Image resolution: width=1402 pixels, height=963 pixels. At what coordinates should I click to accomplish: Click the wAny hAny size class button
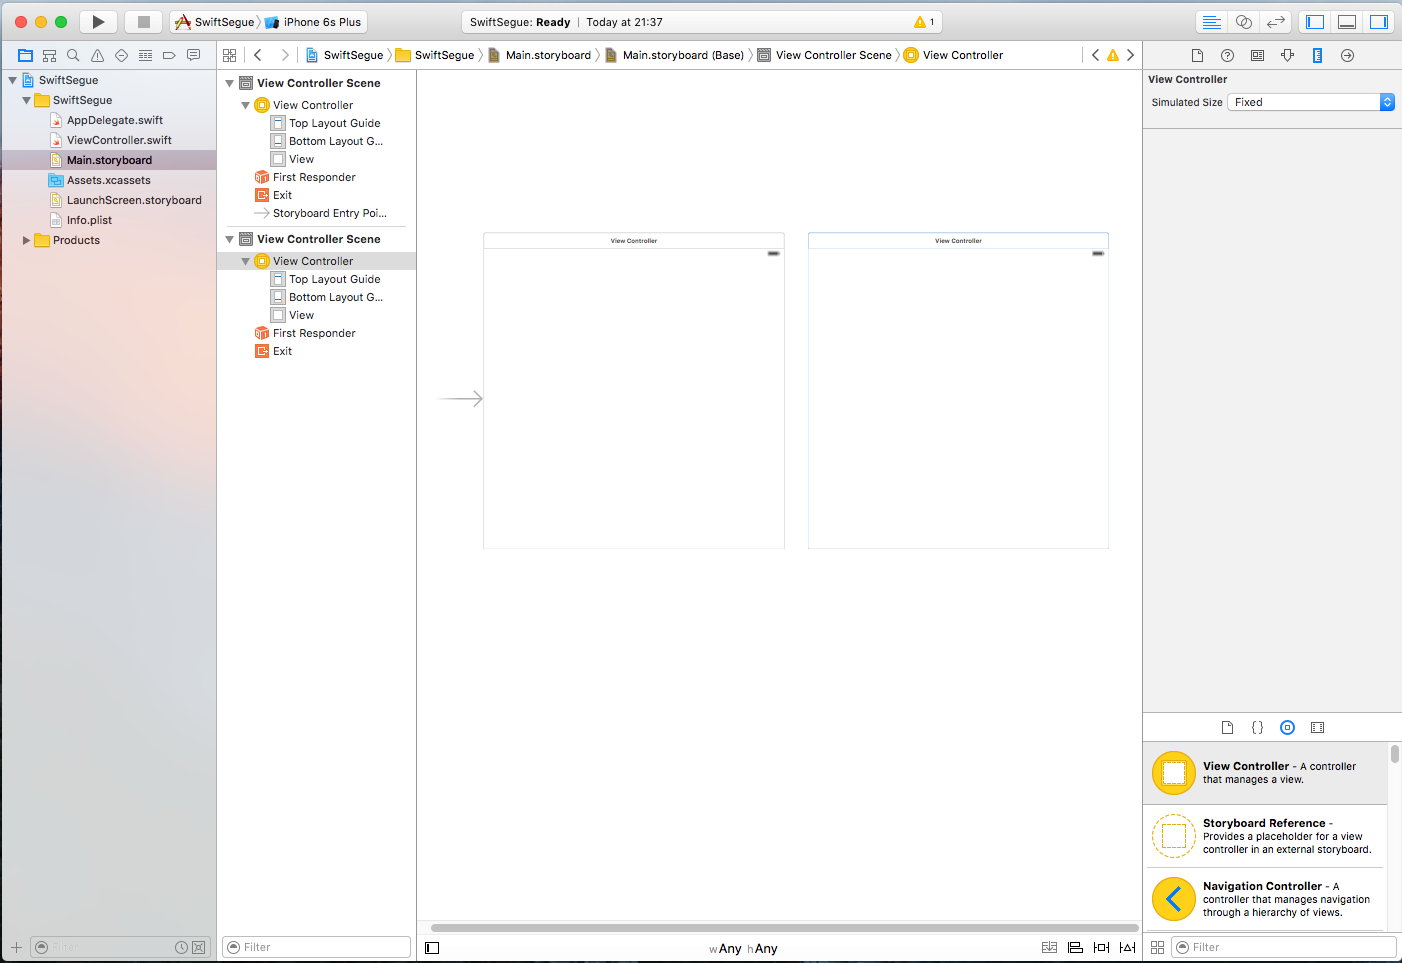pos(743,948)
